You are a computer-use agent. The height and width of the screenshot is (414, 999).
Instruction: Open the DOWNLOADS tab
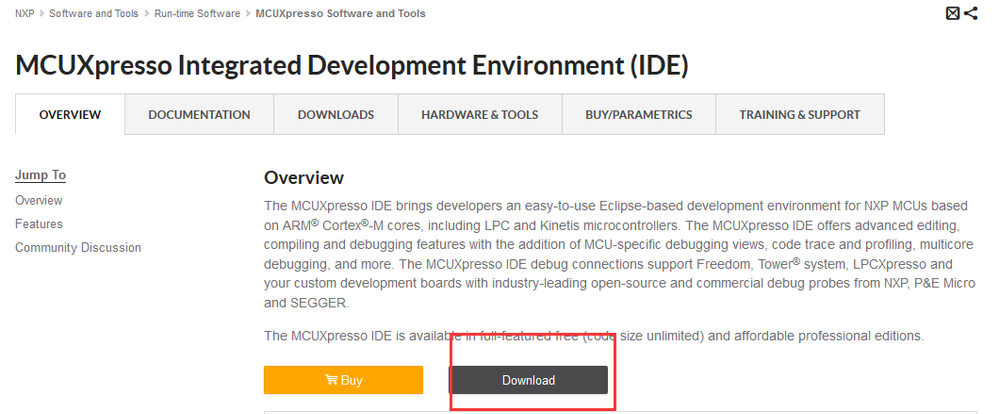(x=336, y=115)
